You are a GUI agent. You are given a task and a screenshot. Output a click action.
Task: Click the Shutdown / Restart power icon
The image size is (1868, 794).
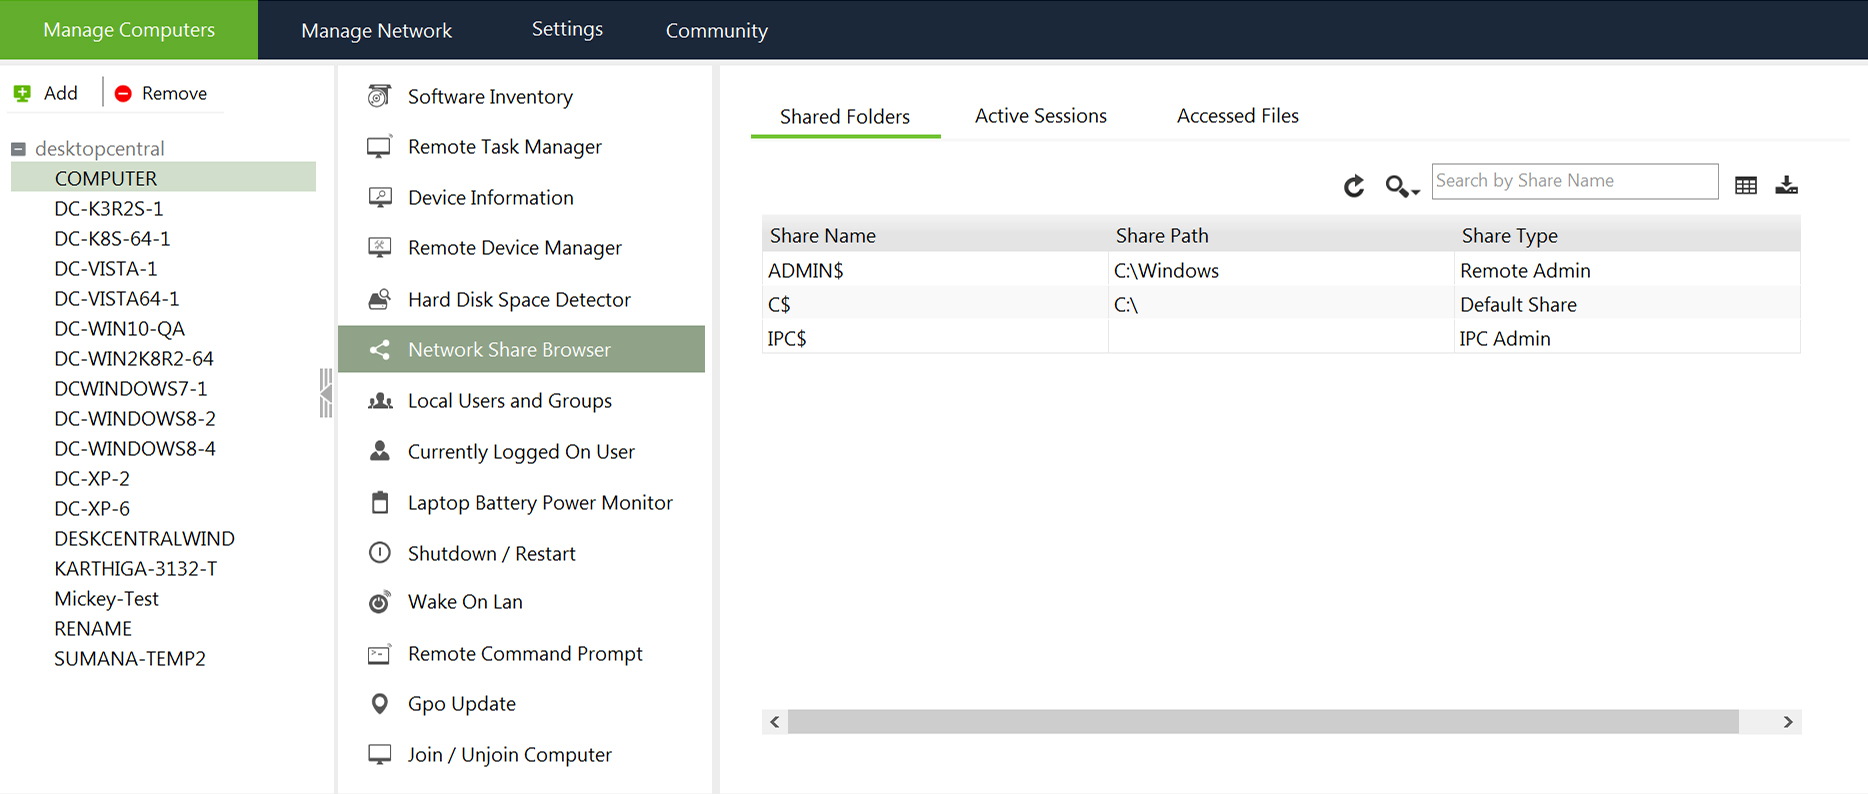tap(379, 553)
